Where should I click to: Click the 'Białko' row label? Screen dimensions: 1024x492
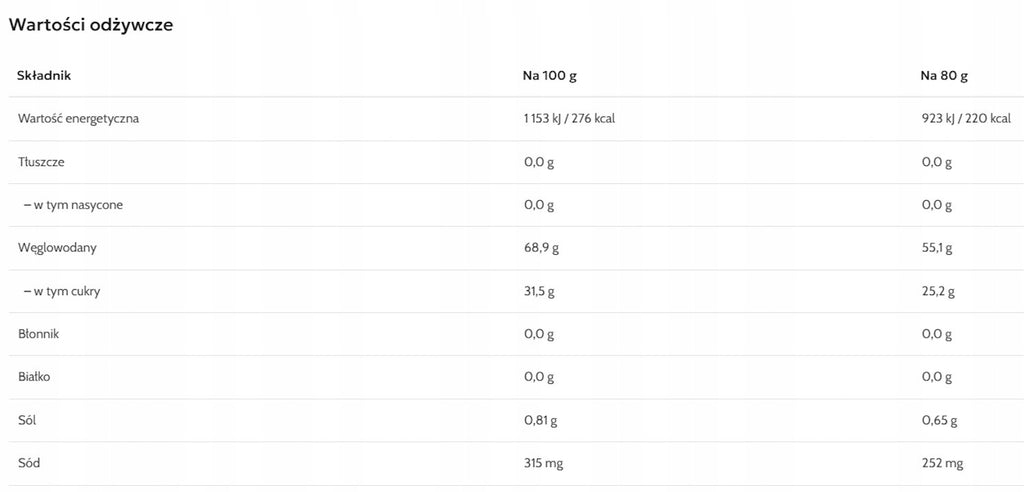click(x=34, y=377)
